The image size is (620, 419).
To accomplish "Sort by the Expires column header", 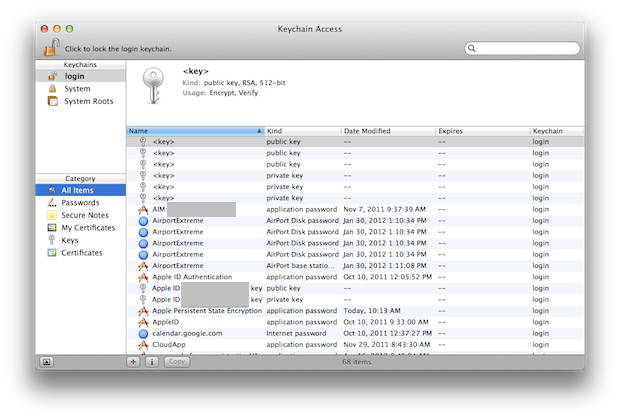I will [x=483, y=131].
